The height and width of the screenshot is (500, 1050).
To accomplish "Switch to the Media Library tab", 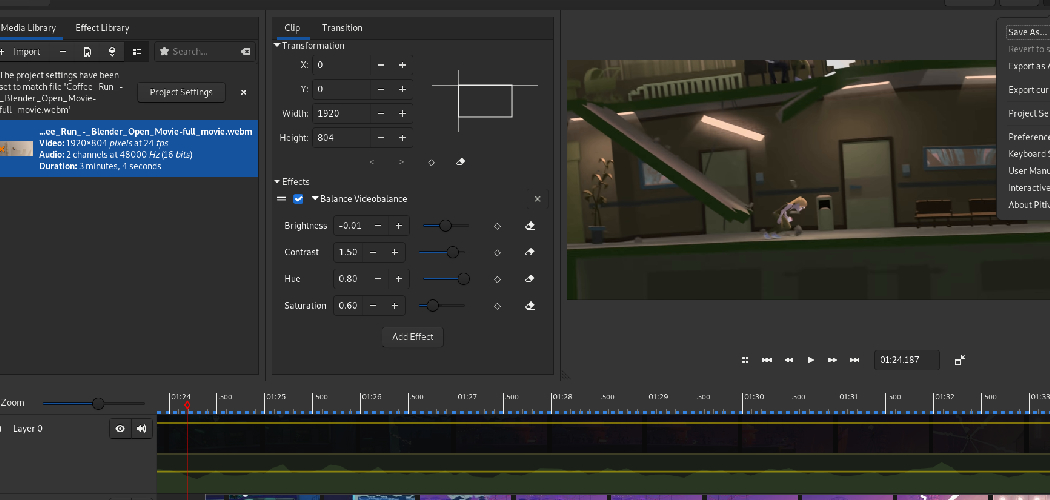I will [28, 28].
